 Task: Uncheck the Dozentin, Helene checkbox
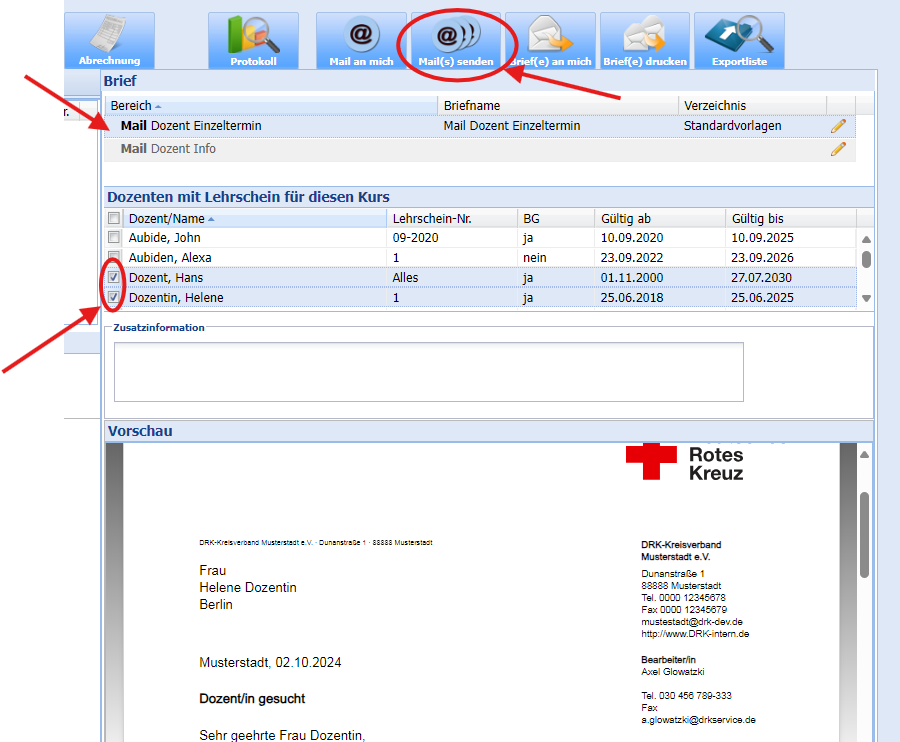click(x=114, y=298)
